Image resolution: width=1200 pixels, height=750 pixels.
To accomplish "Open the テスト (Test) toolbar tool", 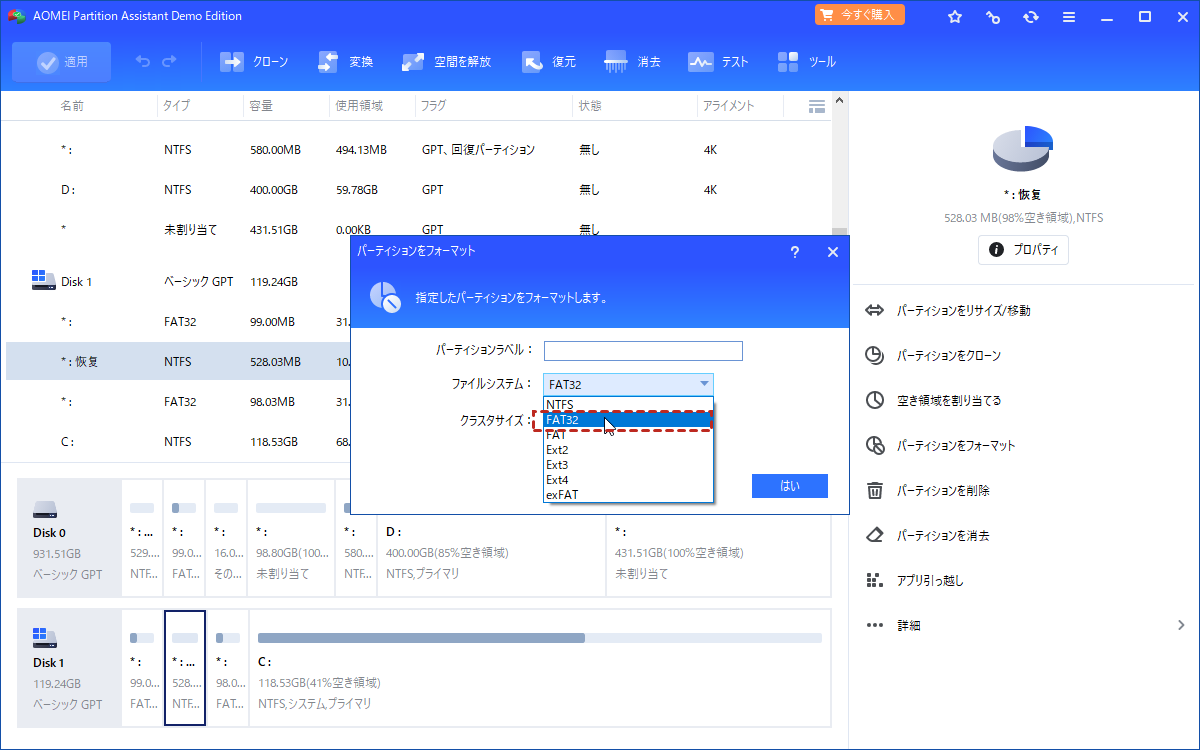I will point(701,62).
